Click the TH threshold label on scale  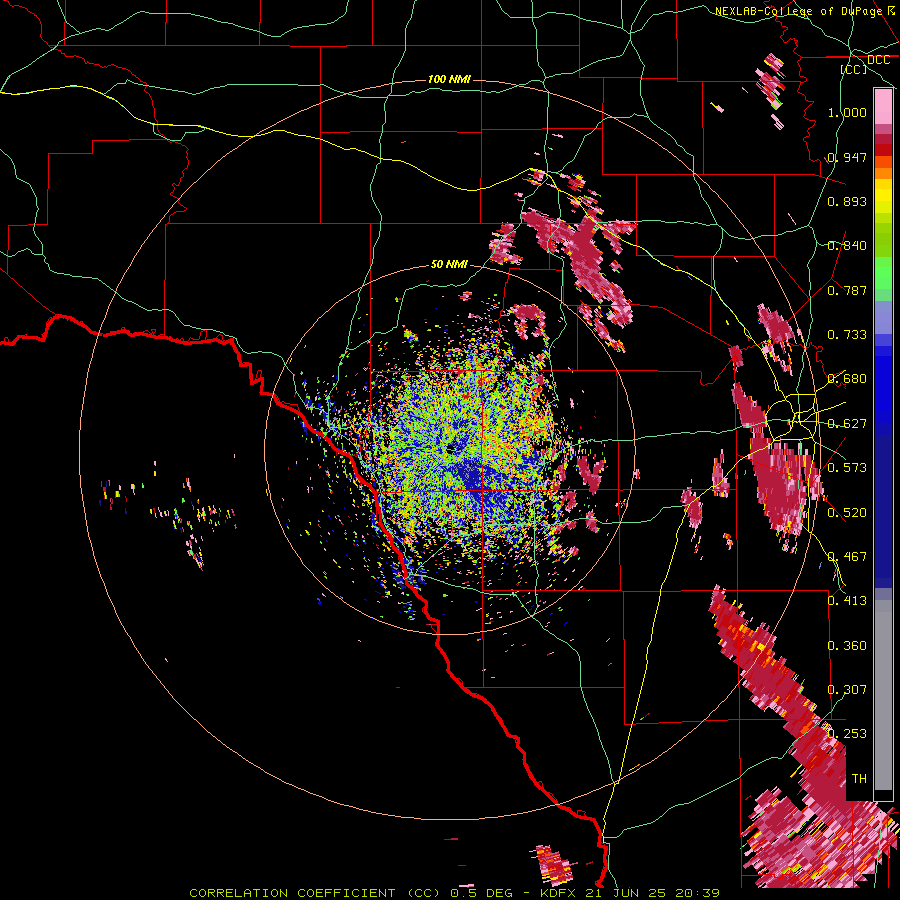[859, 779]
